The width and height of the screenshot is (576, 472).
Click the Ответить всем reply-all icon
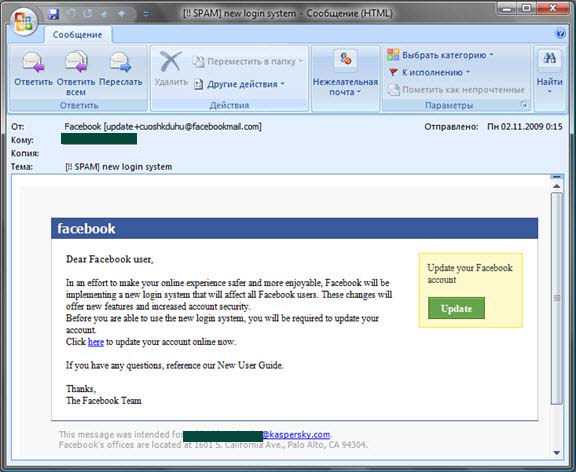tap(76, 61)
